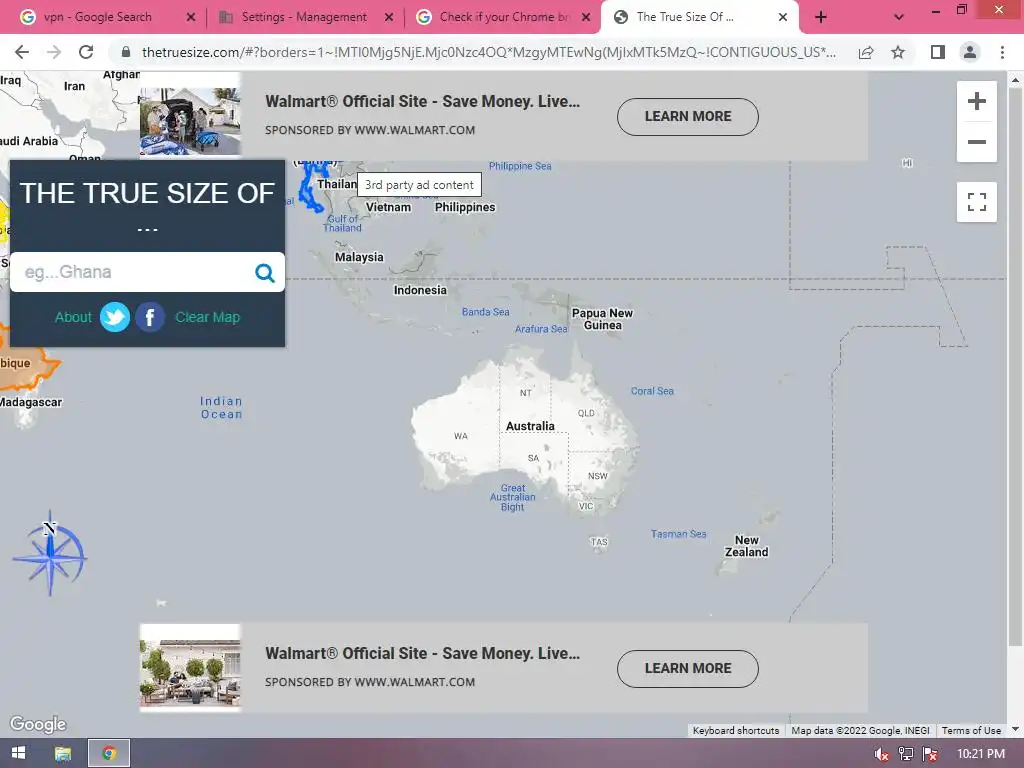Click the Vietnam map label
The height and width of the screenshot is (768, 1024).
pos(388,208)
